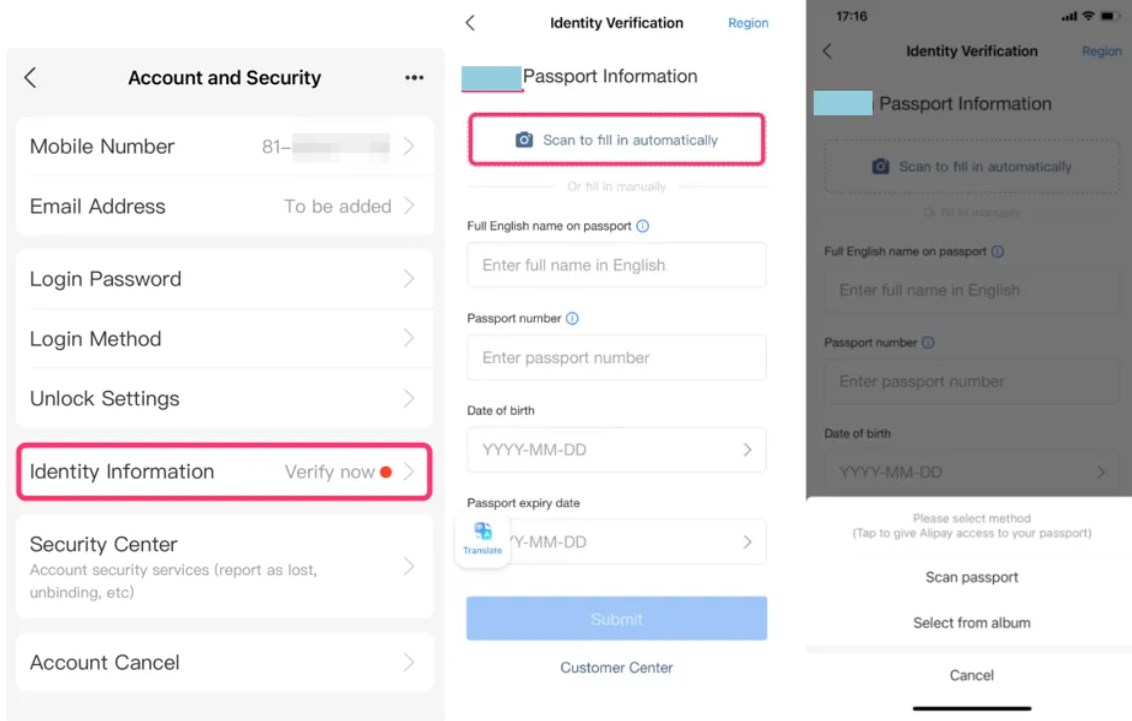Tap the floating Translate icon
Viewport: 1132px width, 721px height.
(x=482, y=538)
